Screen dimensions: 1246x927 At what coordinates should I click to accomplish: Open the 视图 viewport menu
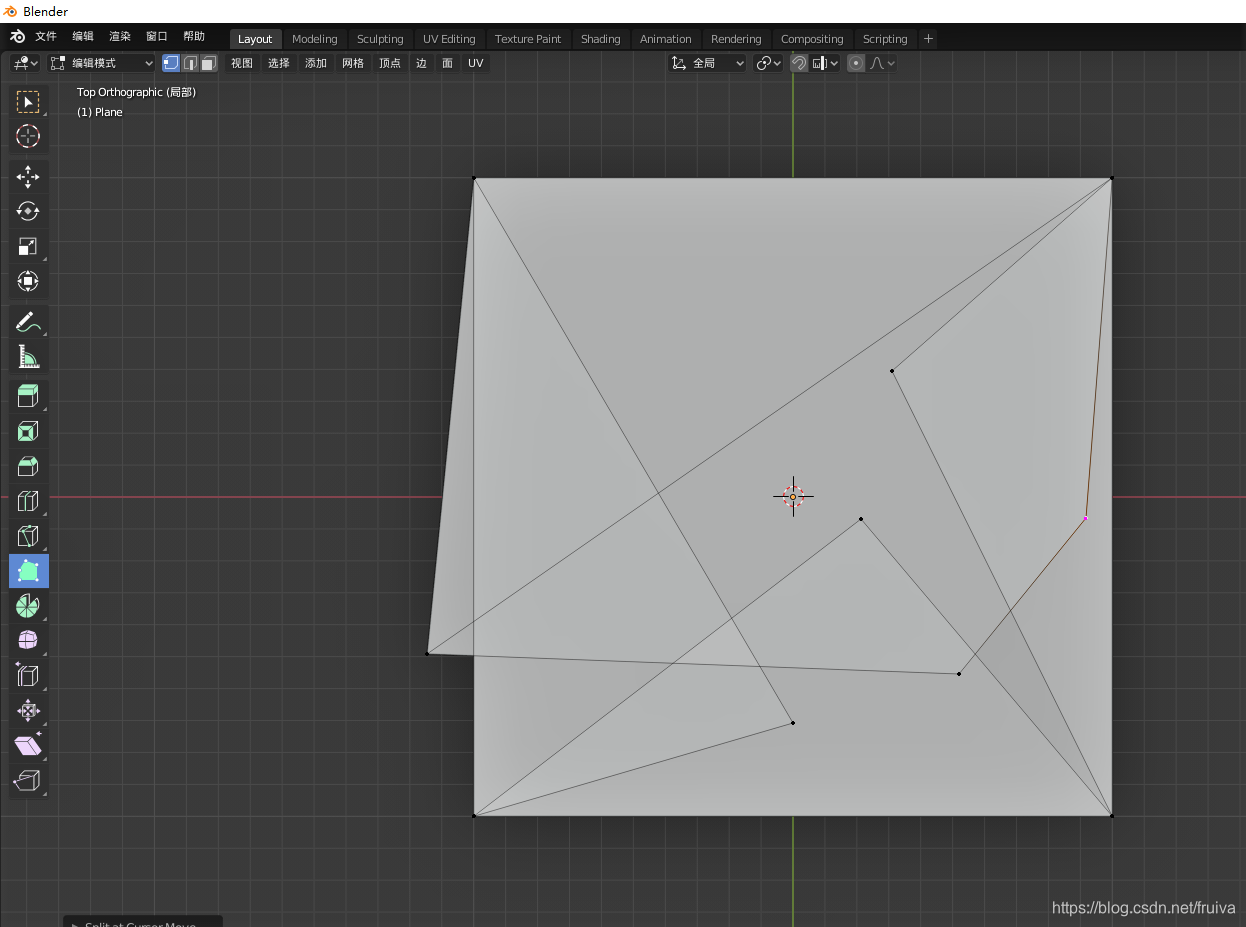242,63
